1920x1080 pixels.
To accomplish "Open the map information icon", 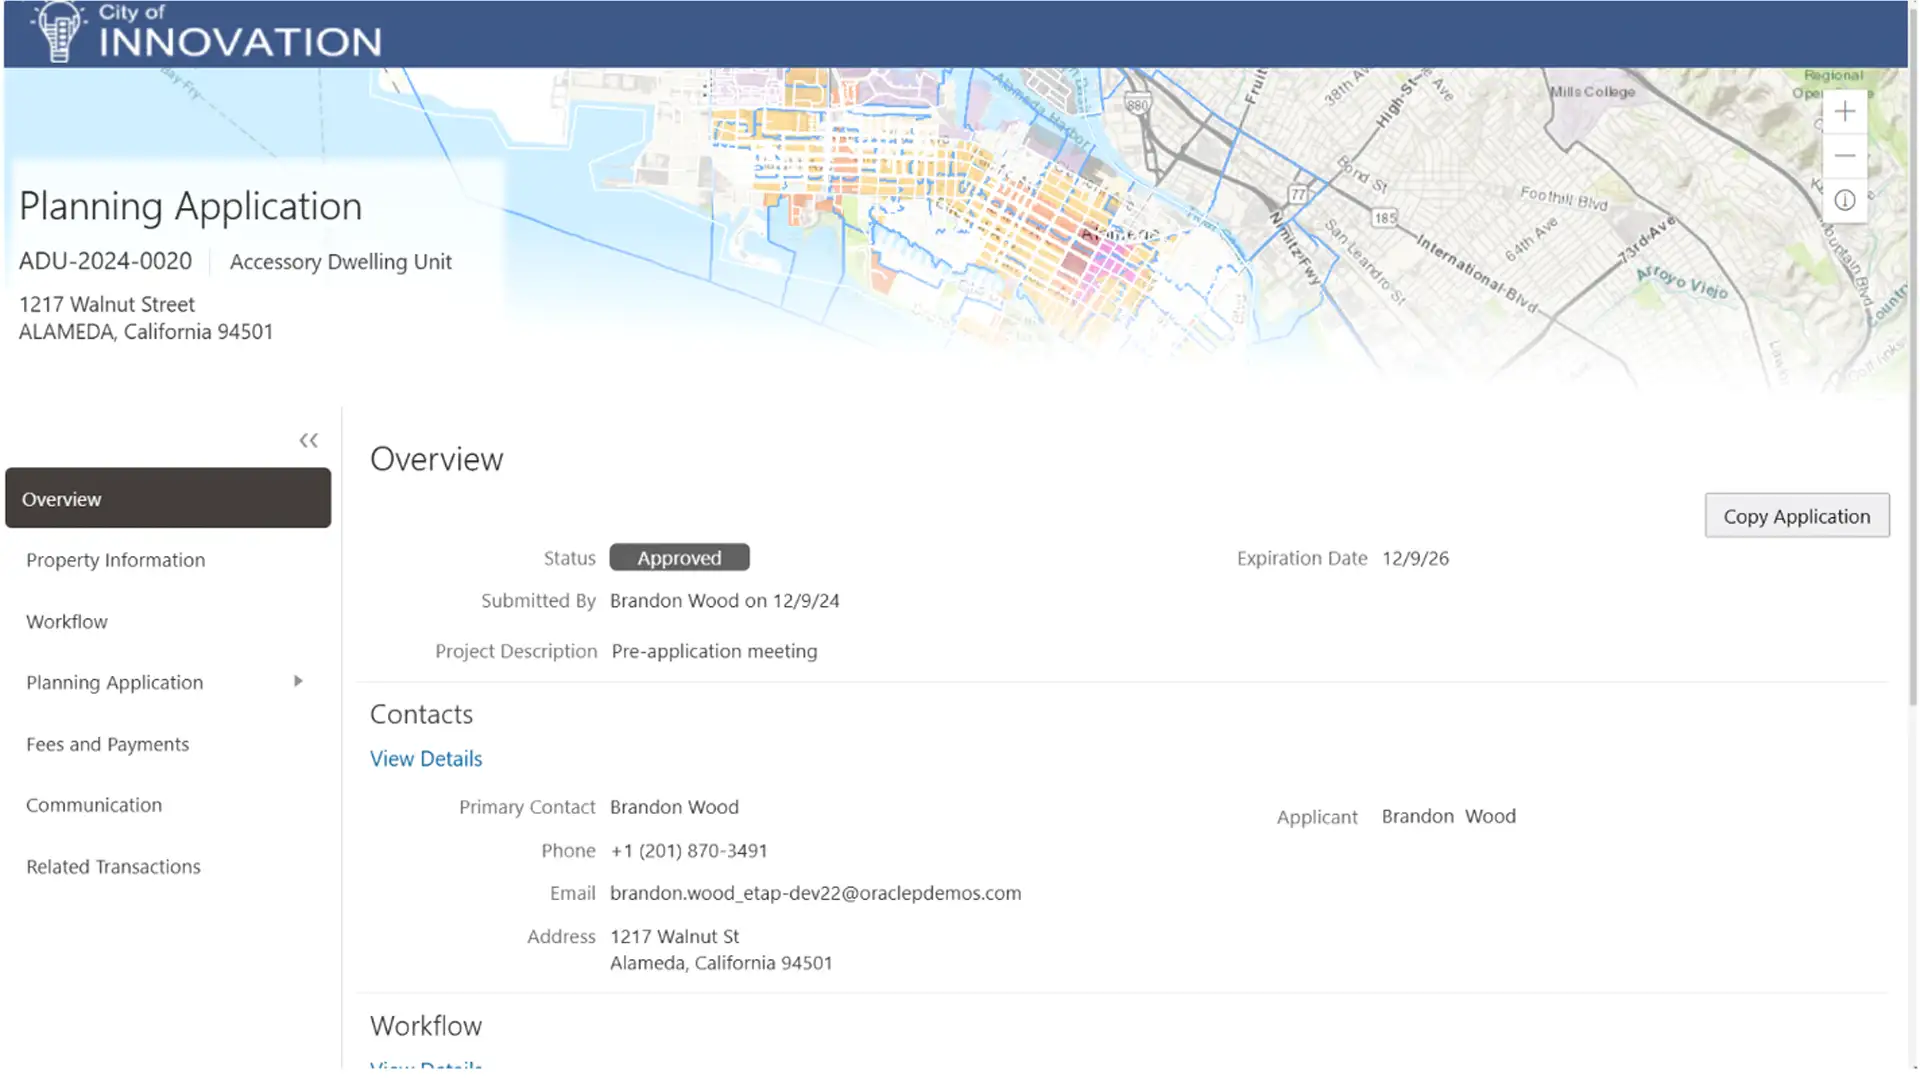I will (x=1845, y=201).
